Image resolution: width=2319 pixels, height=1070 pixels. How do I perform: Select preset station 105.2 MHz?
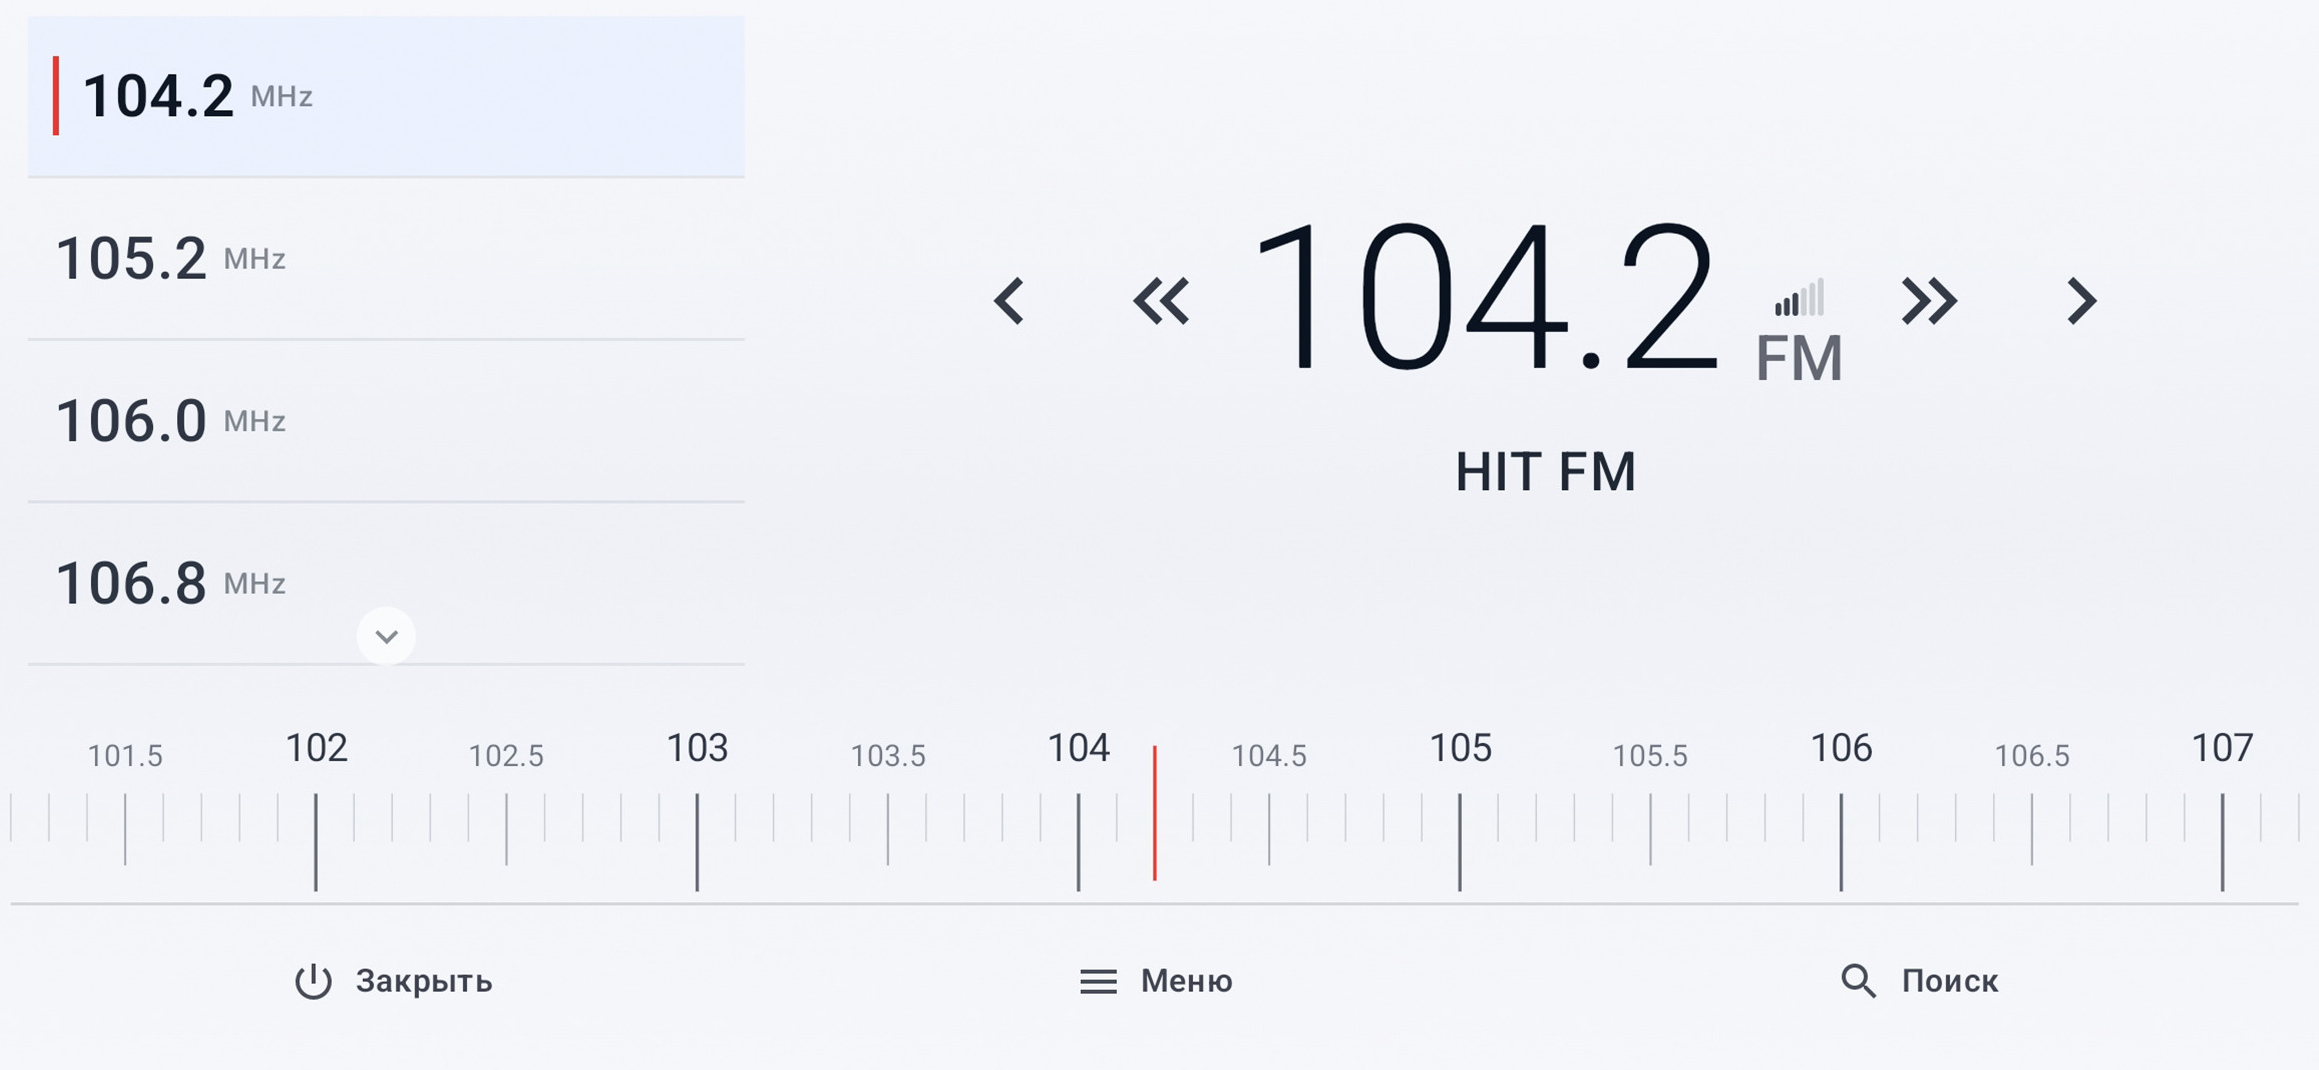(x=386, y=259)
